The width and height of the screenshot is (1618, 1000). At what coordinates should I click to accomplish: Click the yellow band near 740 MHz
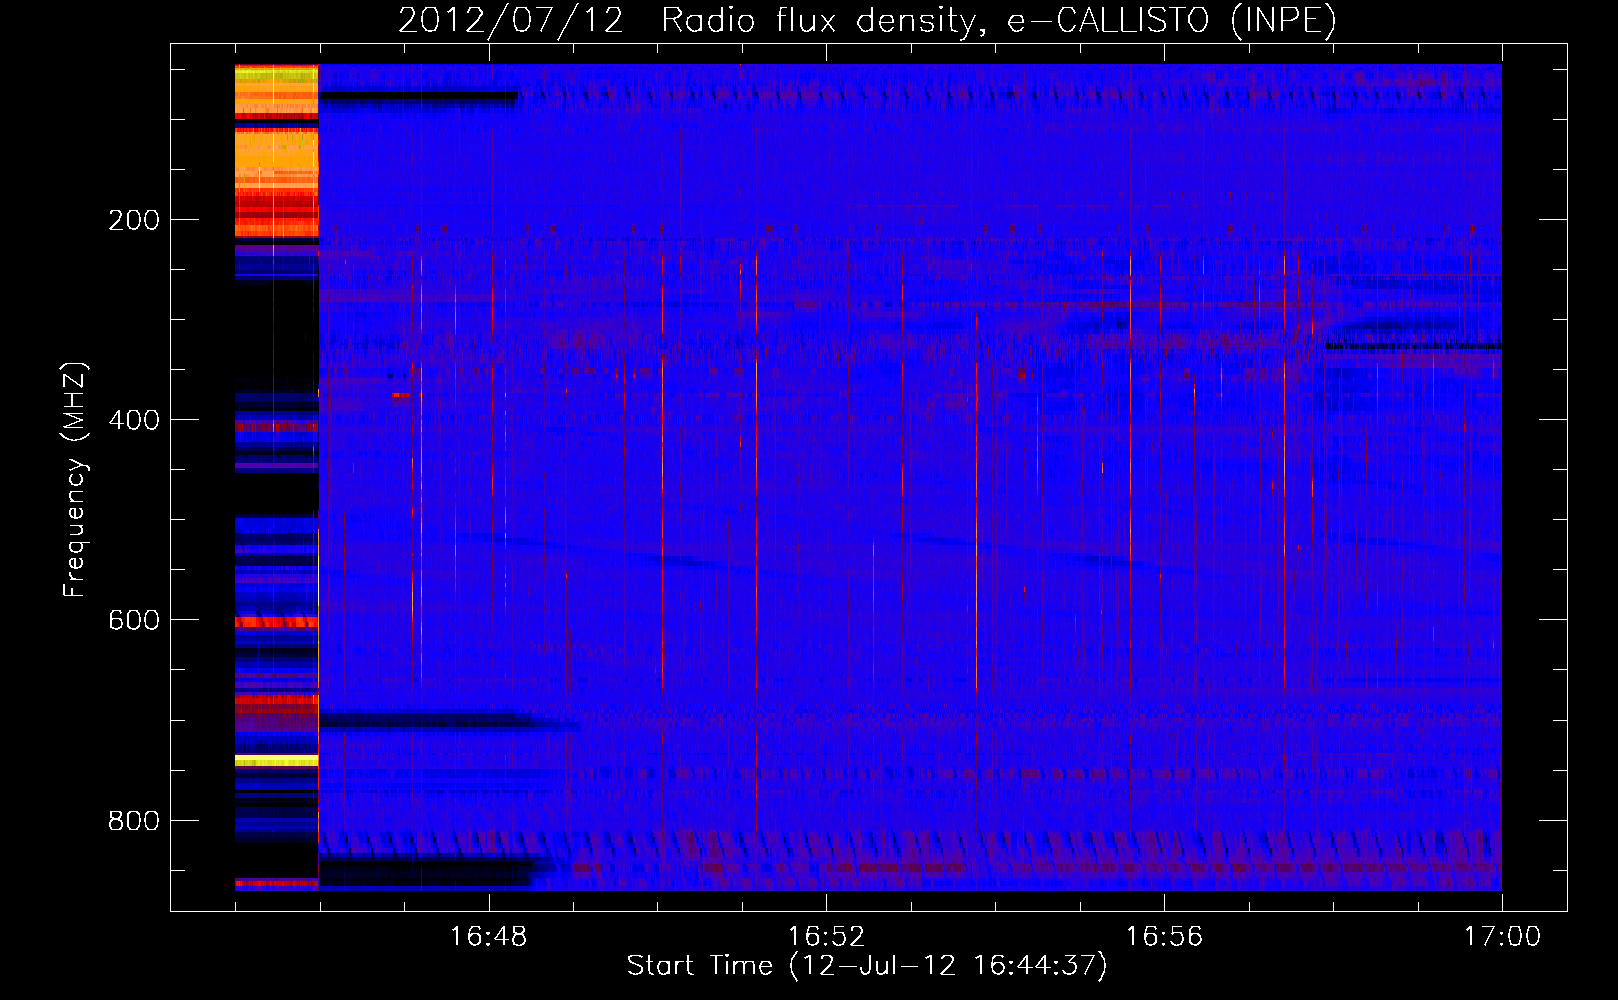pyautogui.click(x=276, y=761)
